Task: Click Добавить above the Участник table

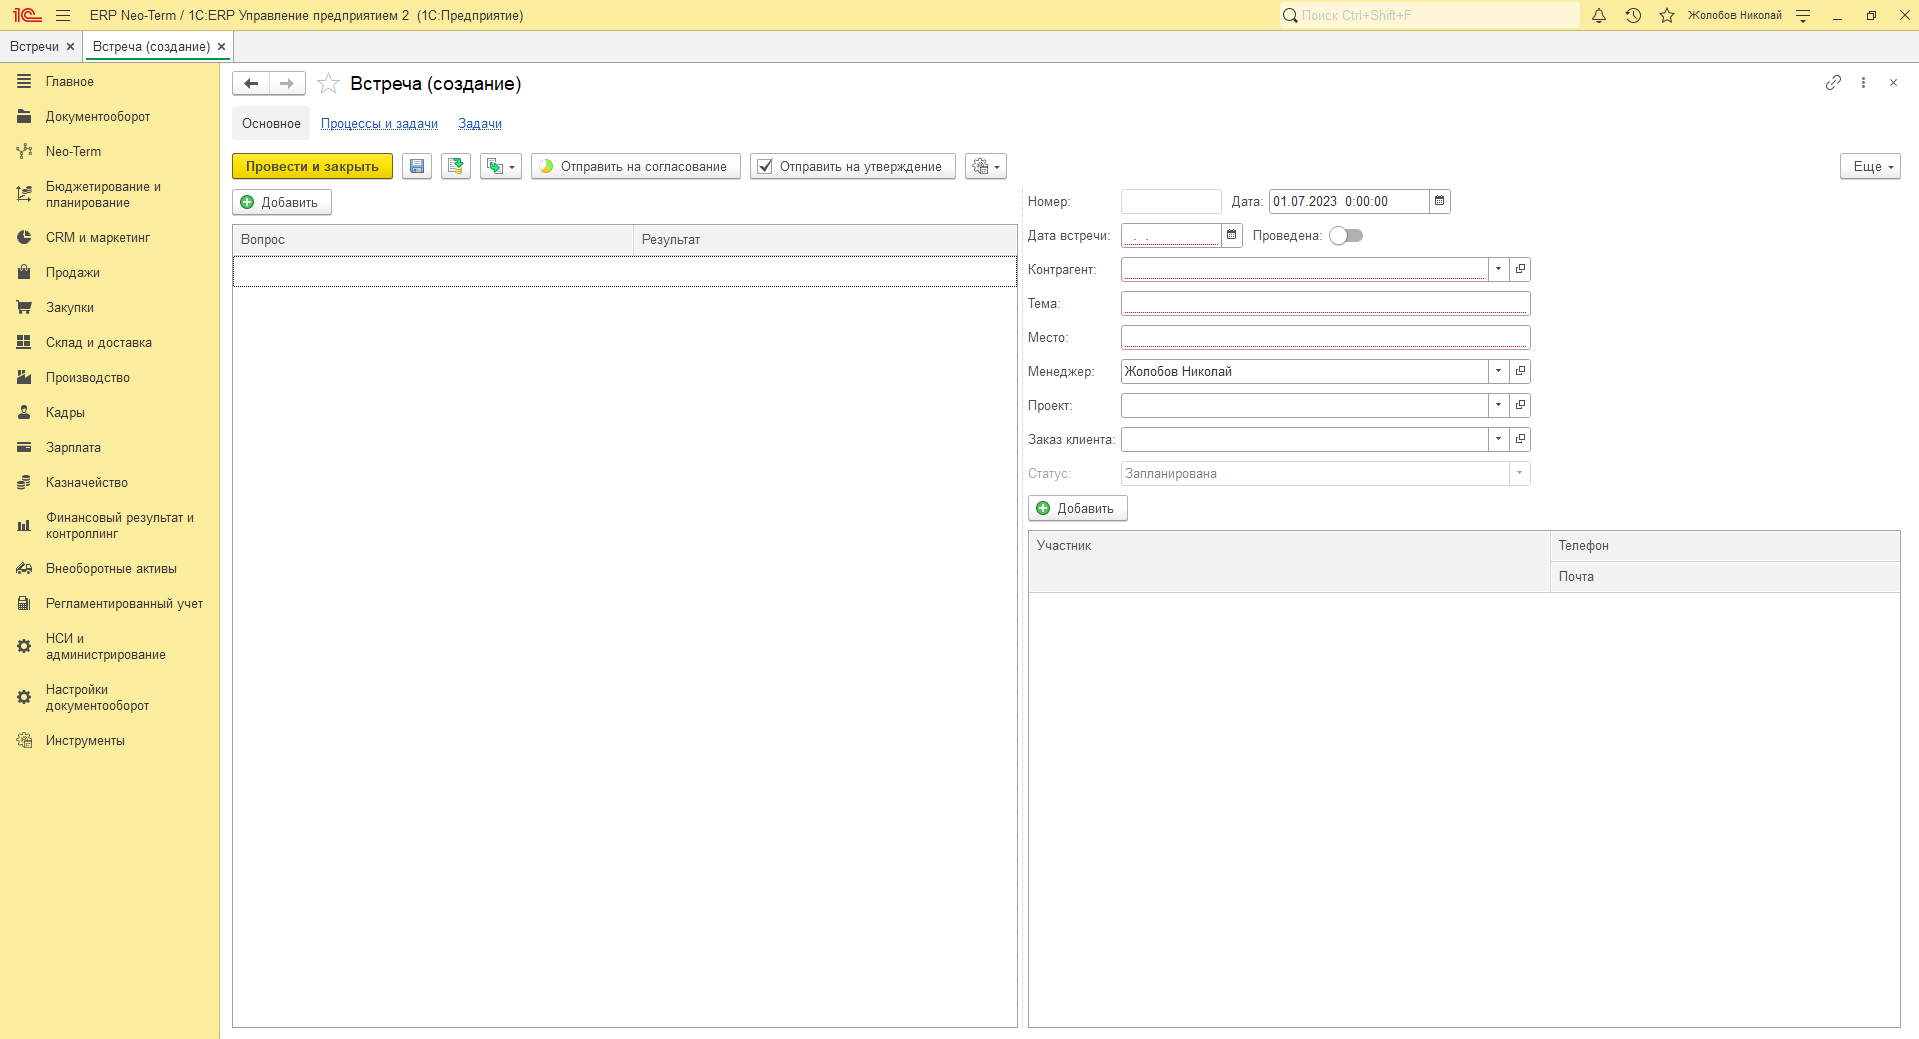Action: click(1078, 508)
